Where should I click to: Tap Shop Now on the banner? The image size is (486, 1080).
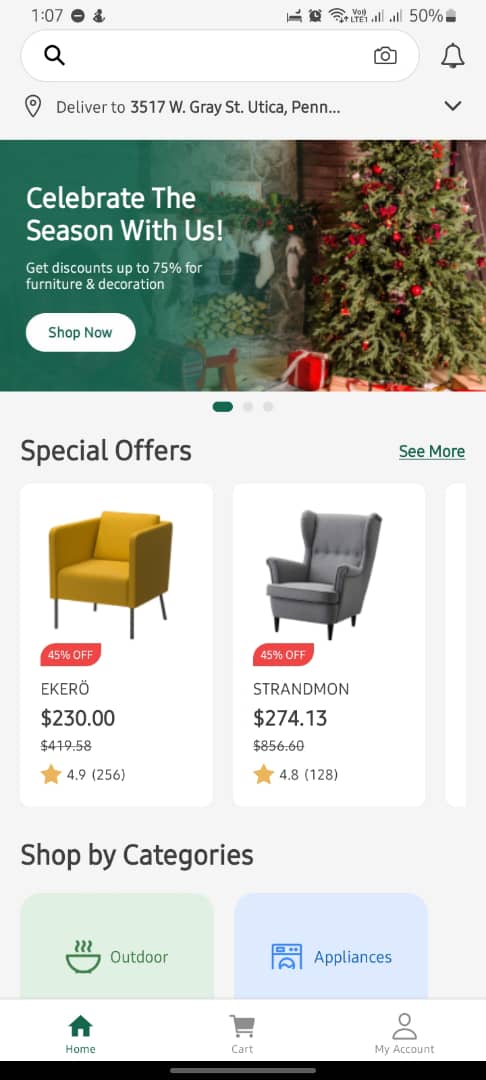click(x=81, y=333)
